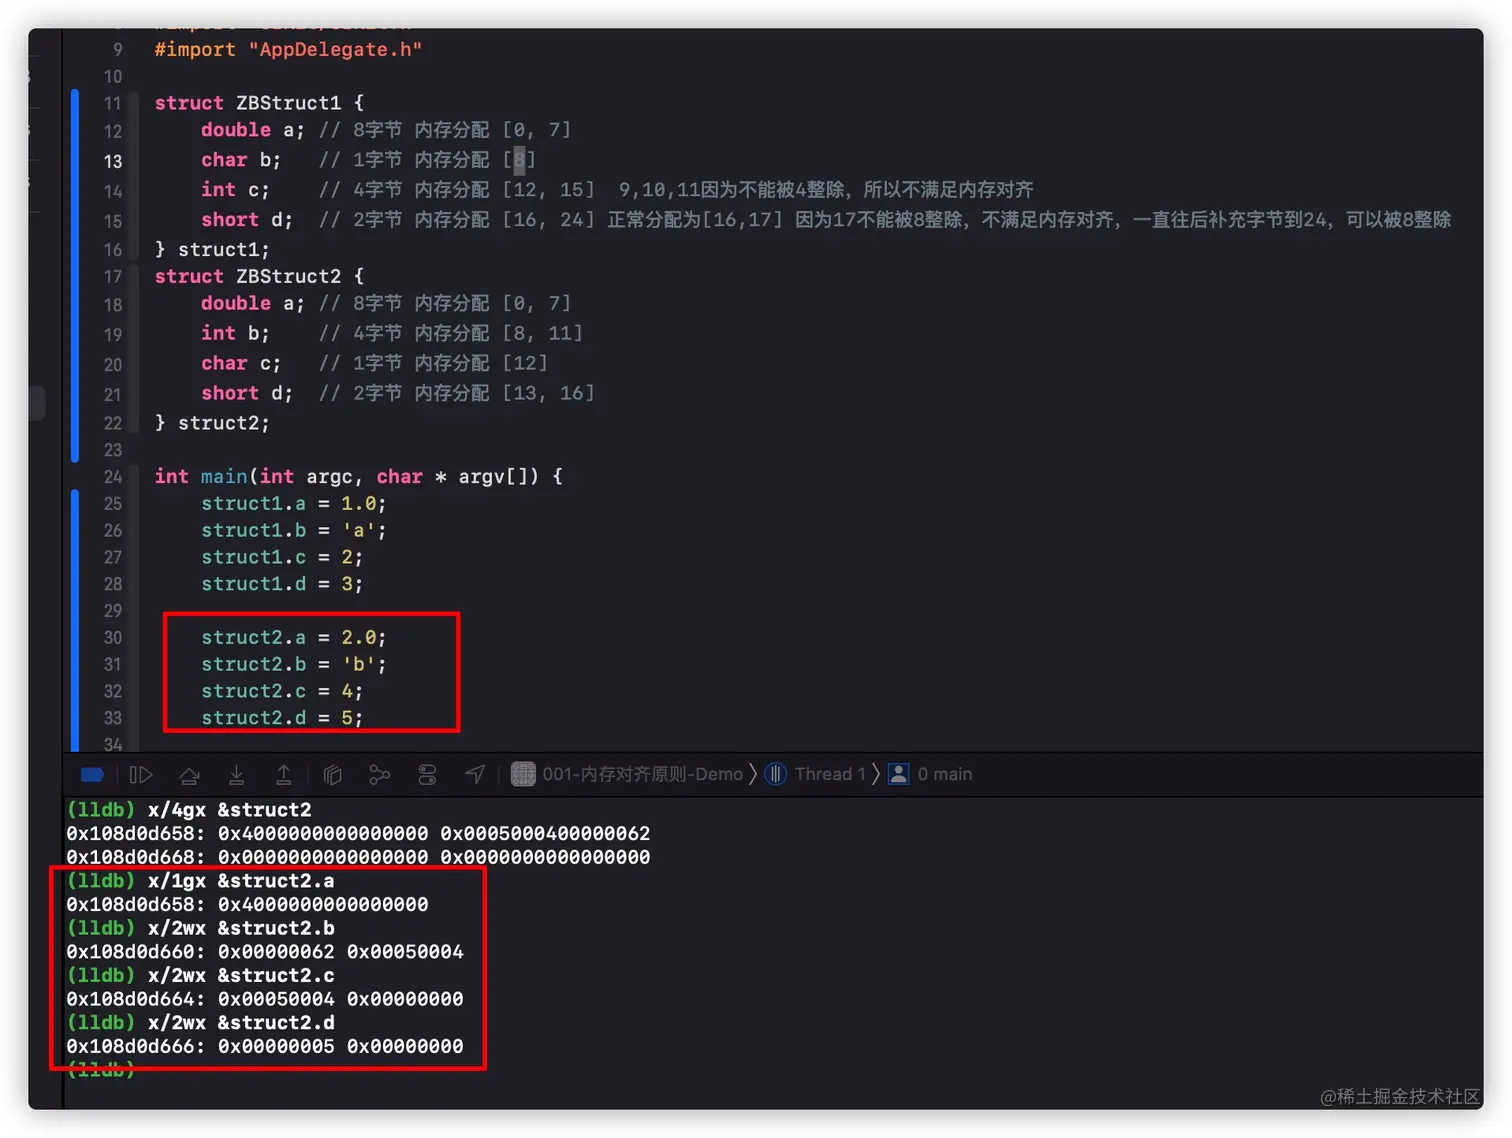Viewport: 1512px width, 1138px height.
Task: Click the stack frame person icon
Action: click(899, 774)
